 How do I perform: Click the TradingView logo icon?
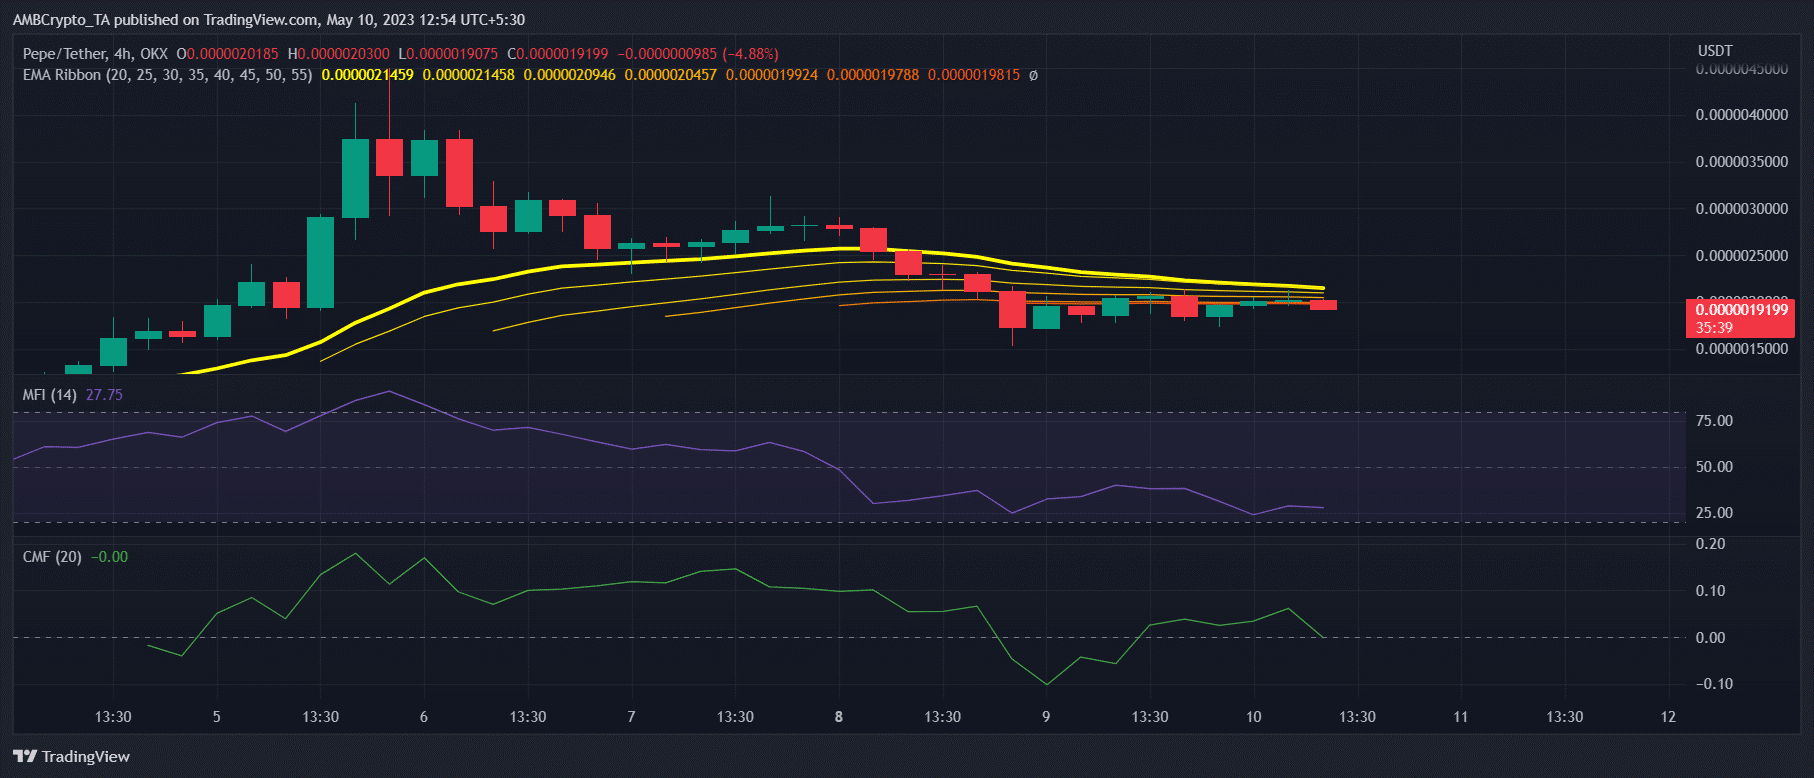pyautogui.click(x=25, y=756)
